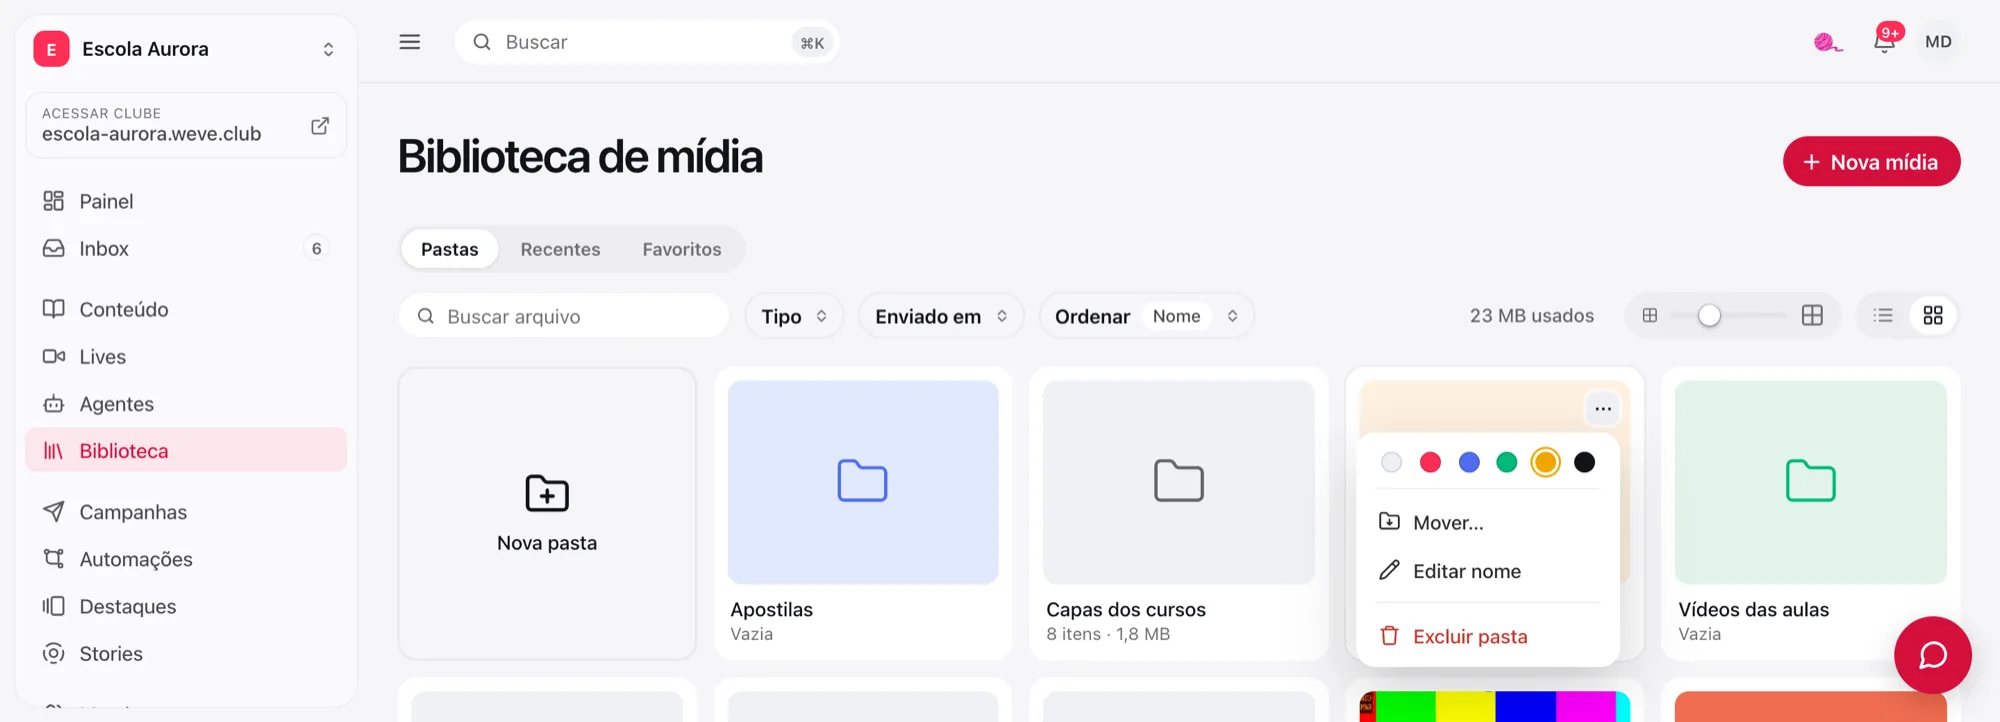Switch to grid view layout
The width and height of the screenshot is (2000, 722).
[1933, 316]
